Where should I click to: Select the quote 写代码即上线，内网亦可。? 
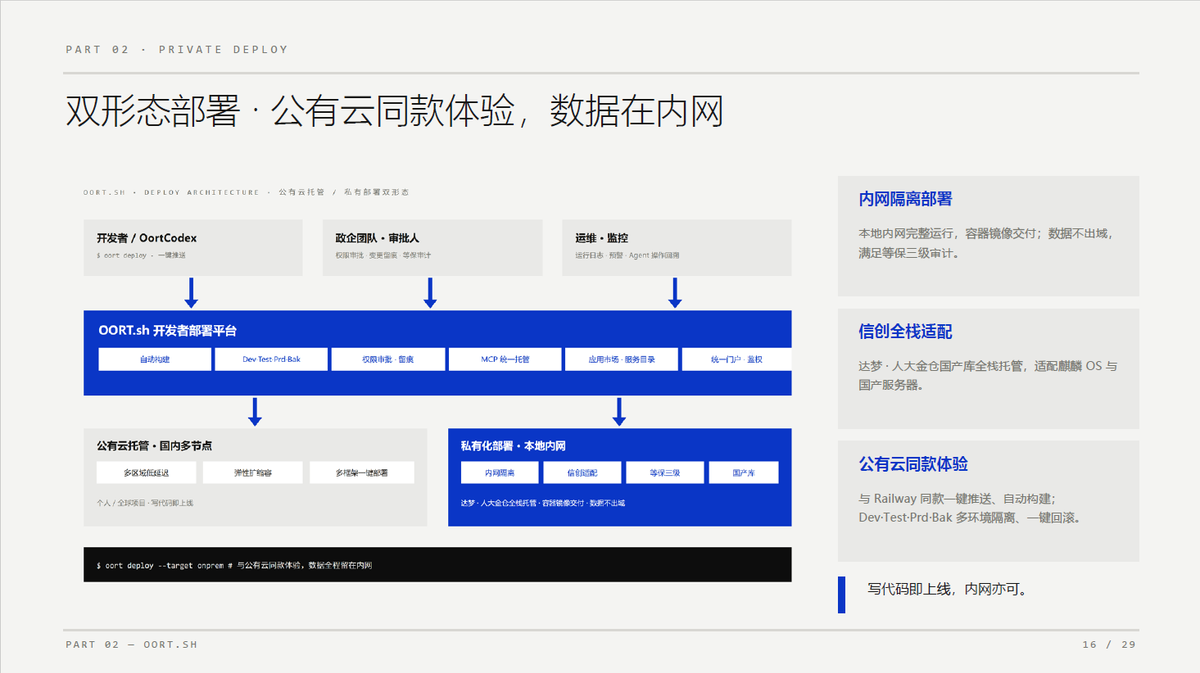947,590
